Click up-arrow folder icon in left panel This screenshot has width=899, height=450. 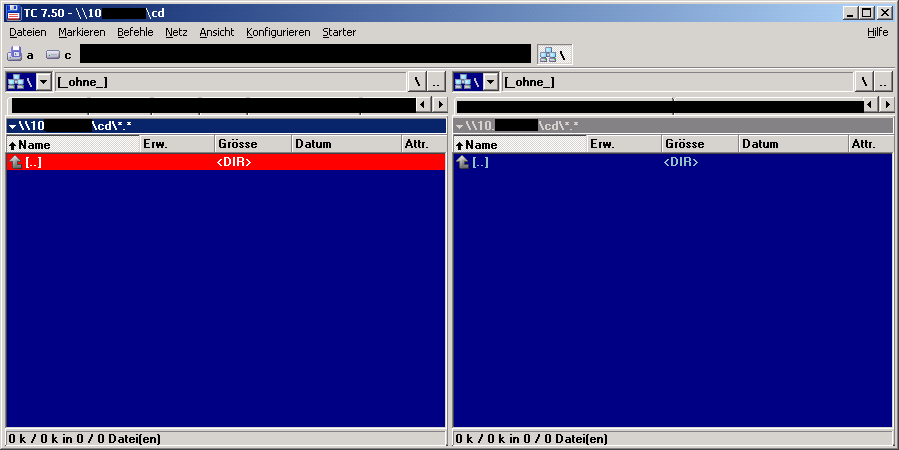pyautogui.click(x=15, y=162)
